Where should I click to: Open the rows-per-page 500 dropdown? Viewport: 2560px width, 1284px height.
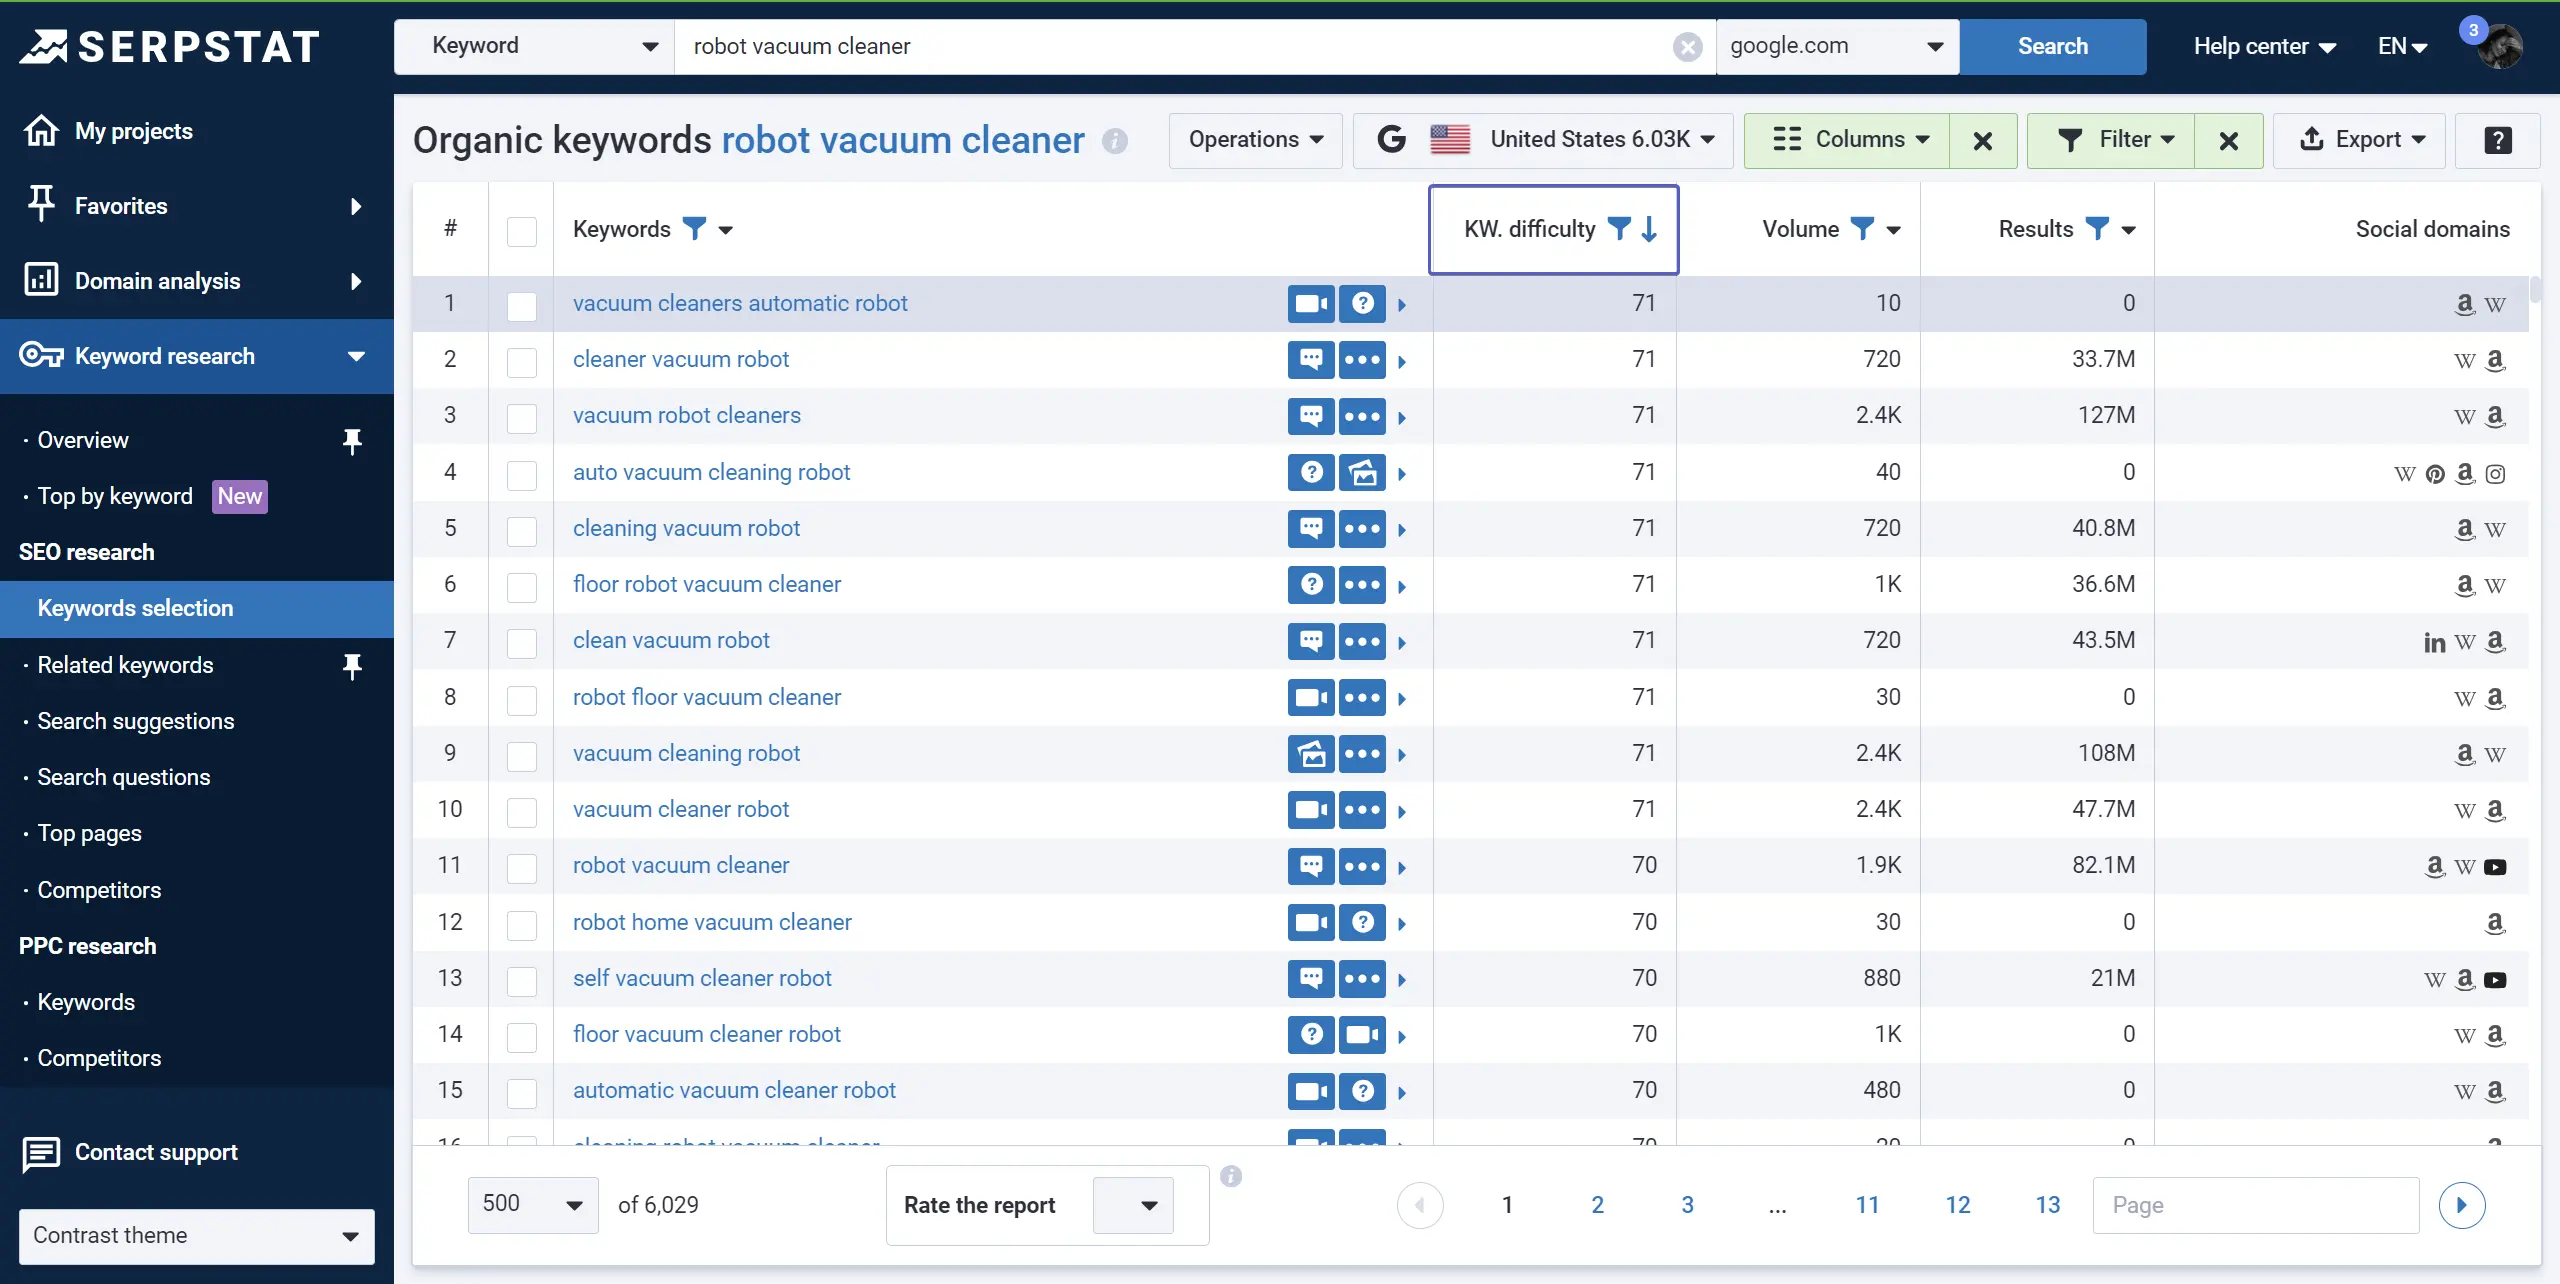(533, 1205)
